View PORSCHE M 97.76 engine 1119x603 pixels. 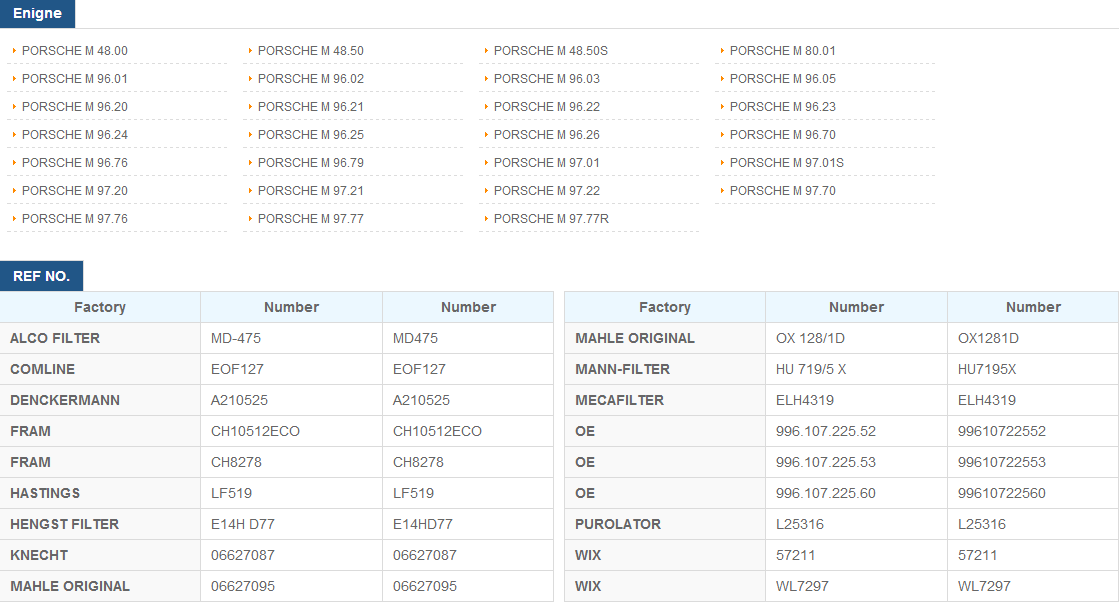coord(75,218)
